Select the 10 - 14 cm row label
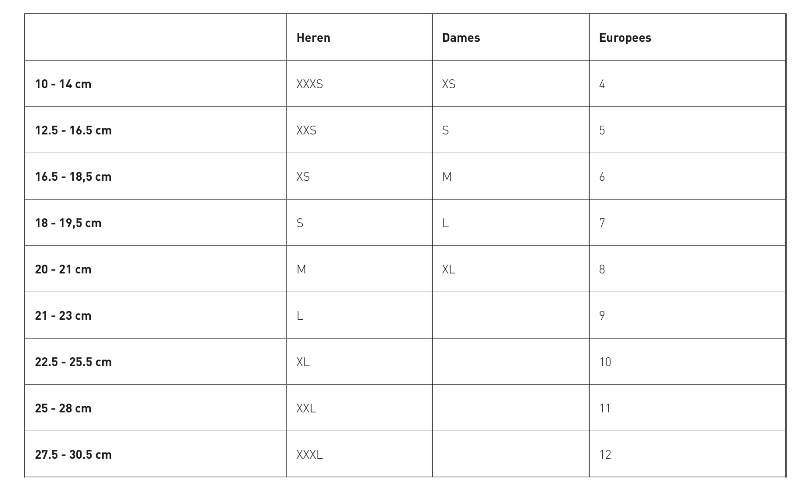 pos(63,84)
